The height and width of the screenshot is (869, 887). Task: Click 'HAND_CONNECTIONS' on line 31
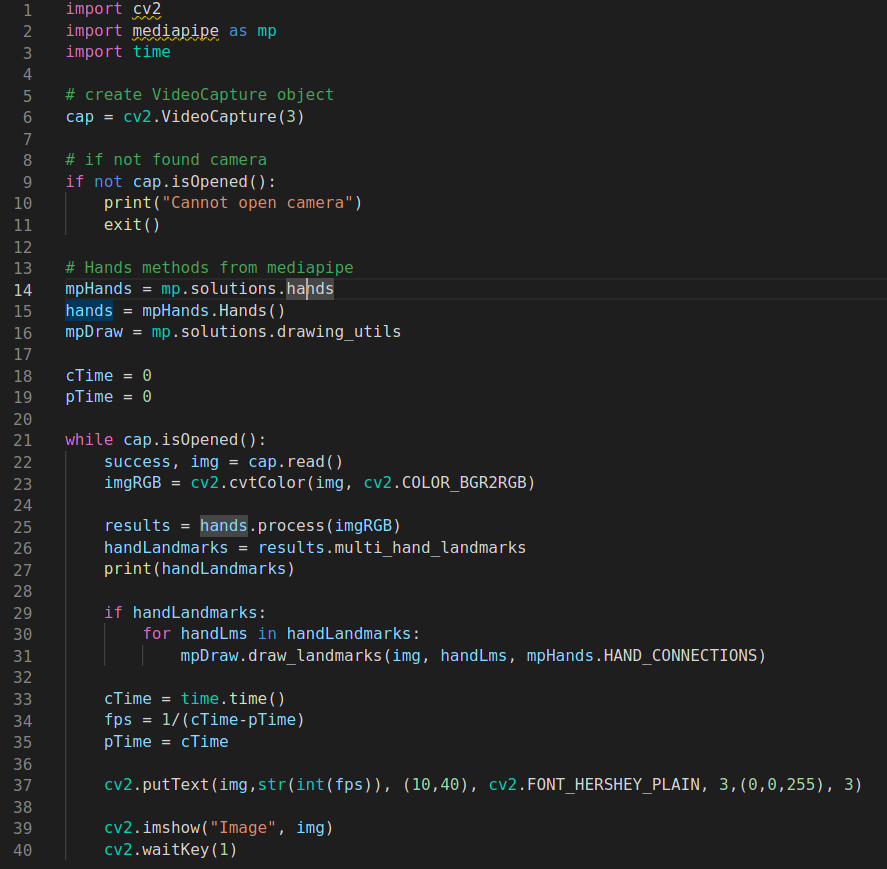point(681,656)
